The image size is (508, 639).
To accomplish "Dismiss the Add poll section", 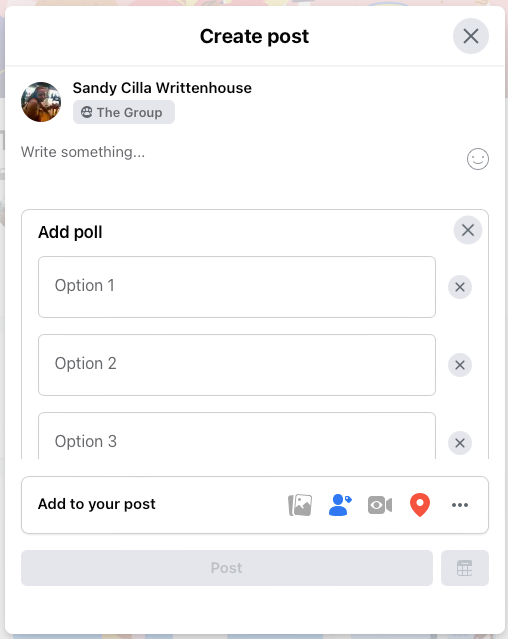I will (468, 230).
